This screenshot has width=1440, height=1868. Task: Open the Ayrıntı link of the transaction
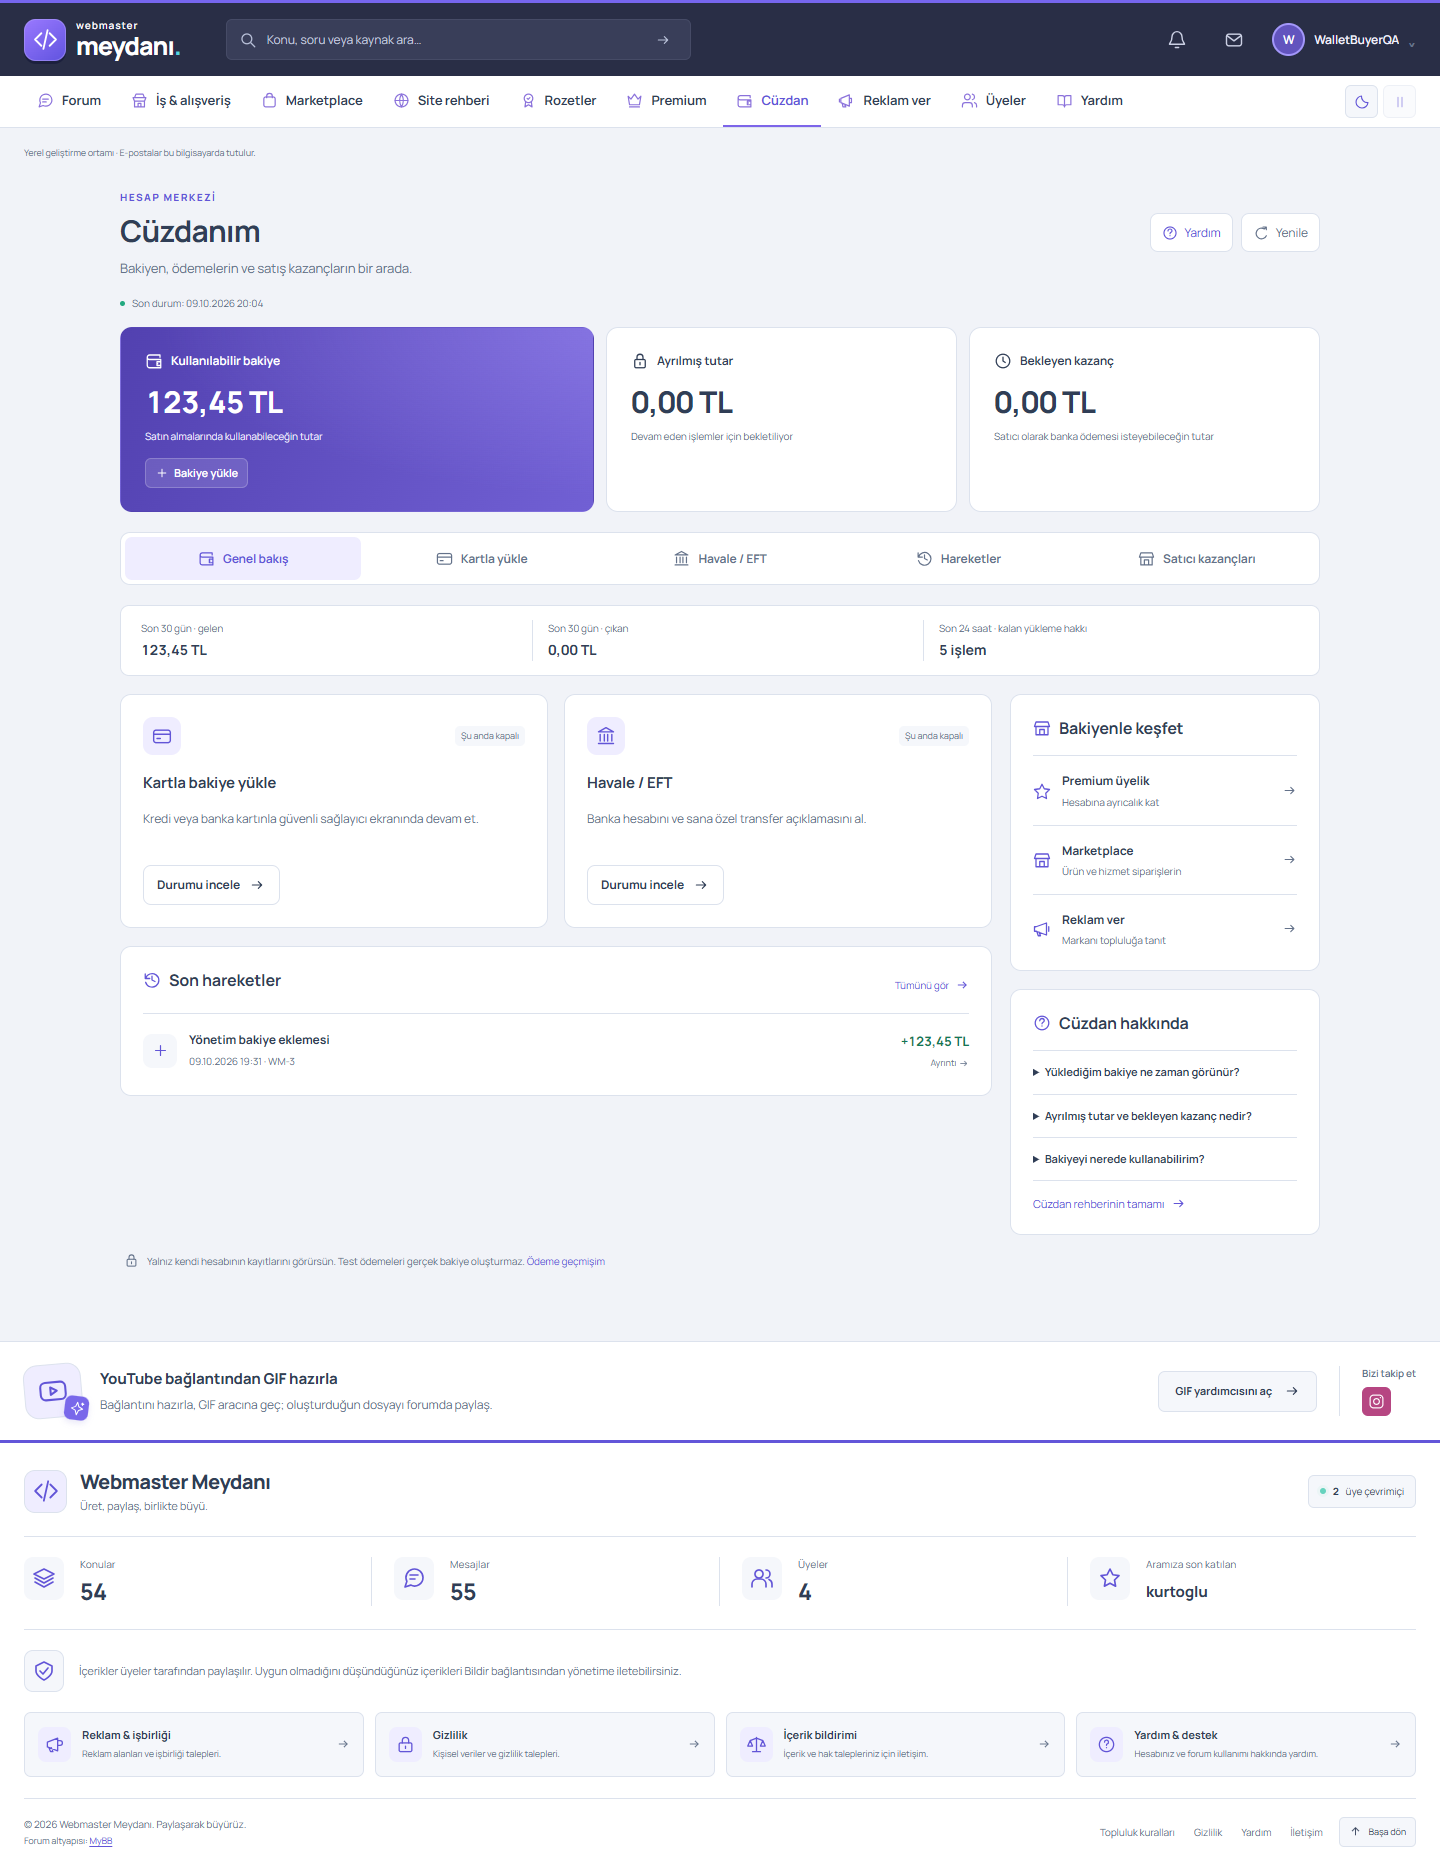pyautogui.click(x=949, y=1063)
